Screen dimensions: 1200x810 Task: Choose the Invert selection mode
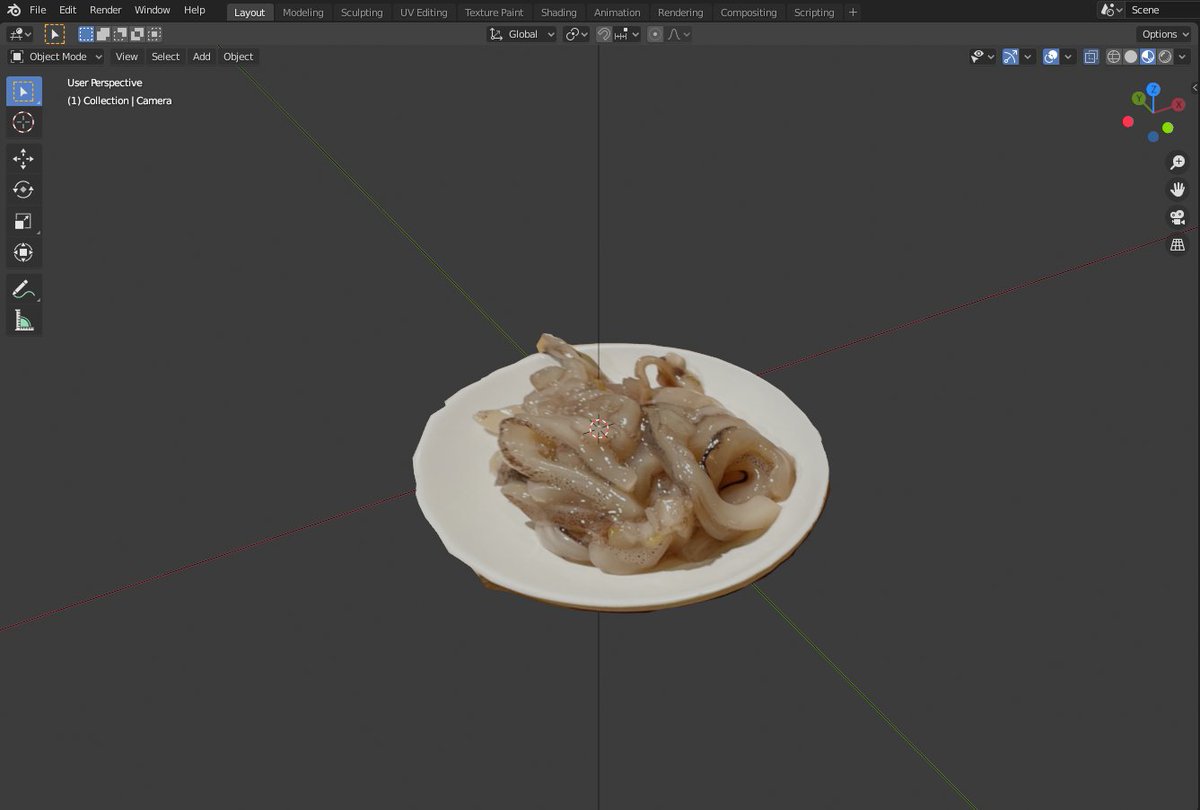click(137, 34)
